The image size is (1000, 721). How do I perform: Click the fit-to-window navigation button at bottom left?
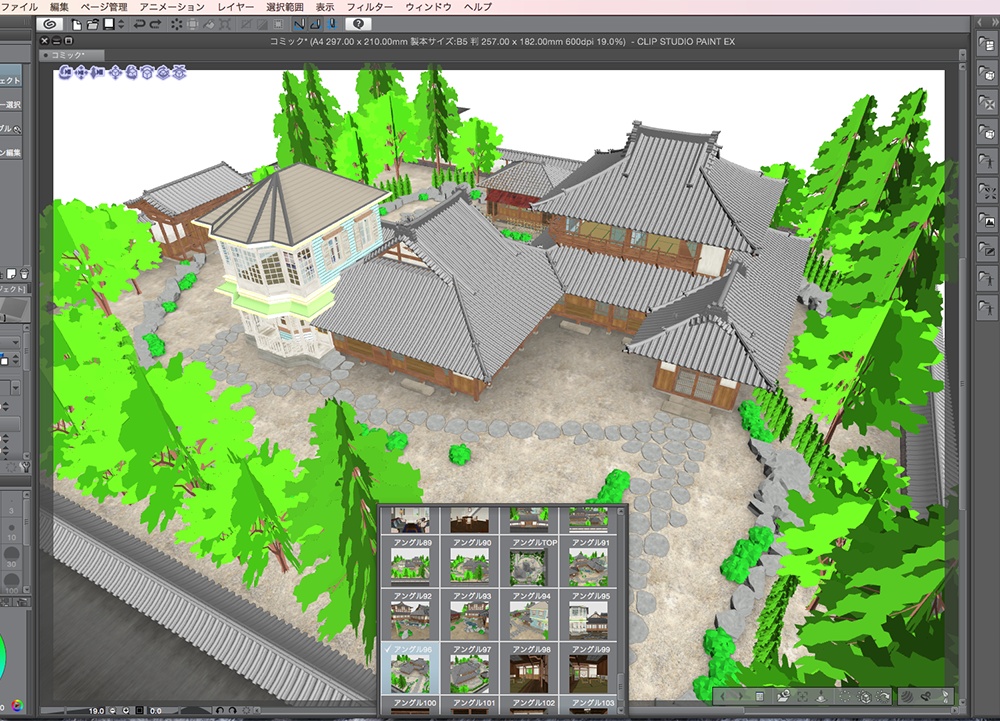[140, 710]
